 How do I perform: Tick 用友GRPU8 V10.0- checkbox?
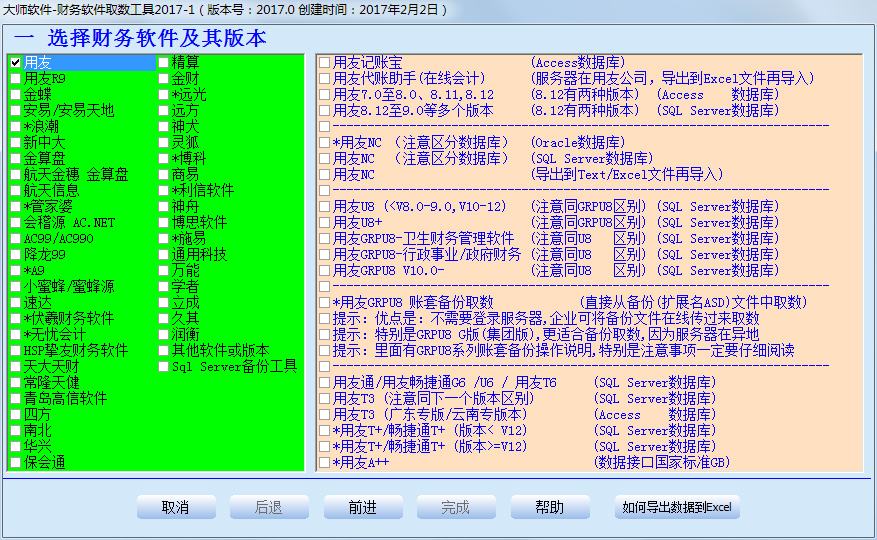(324, 271)
